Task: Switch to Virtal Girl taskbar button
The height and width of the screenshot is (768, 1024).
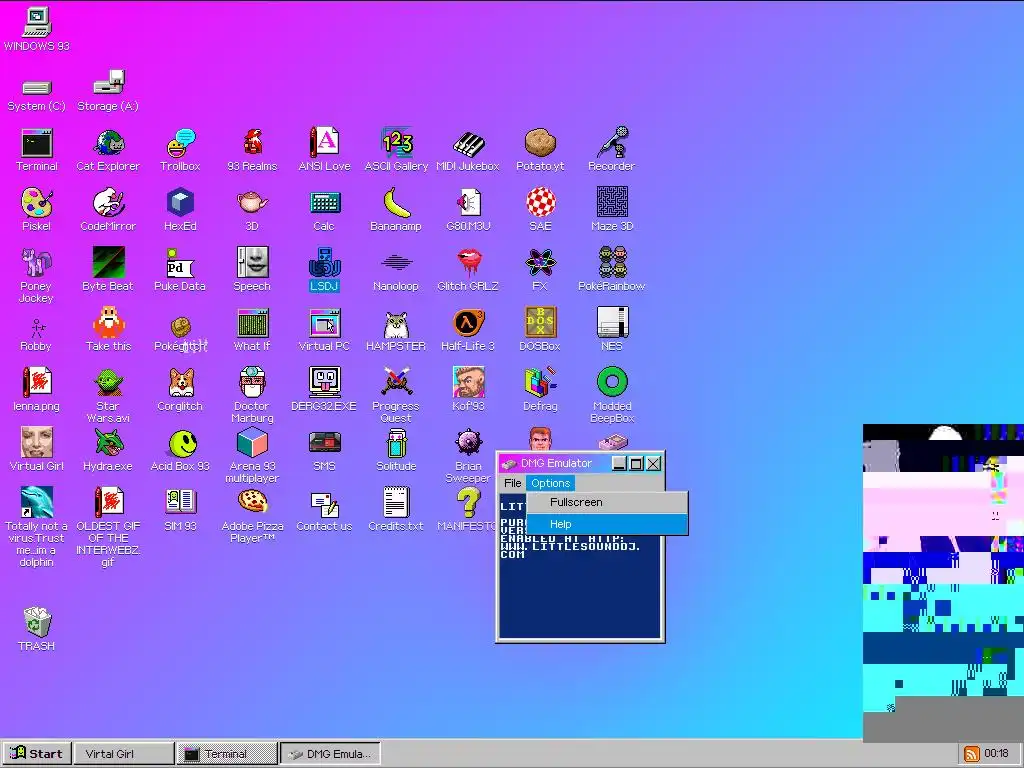Action: point(123,753)
